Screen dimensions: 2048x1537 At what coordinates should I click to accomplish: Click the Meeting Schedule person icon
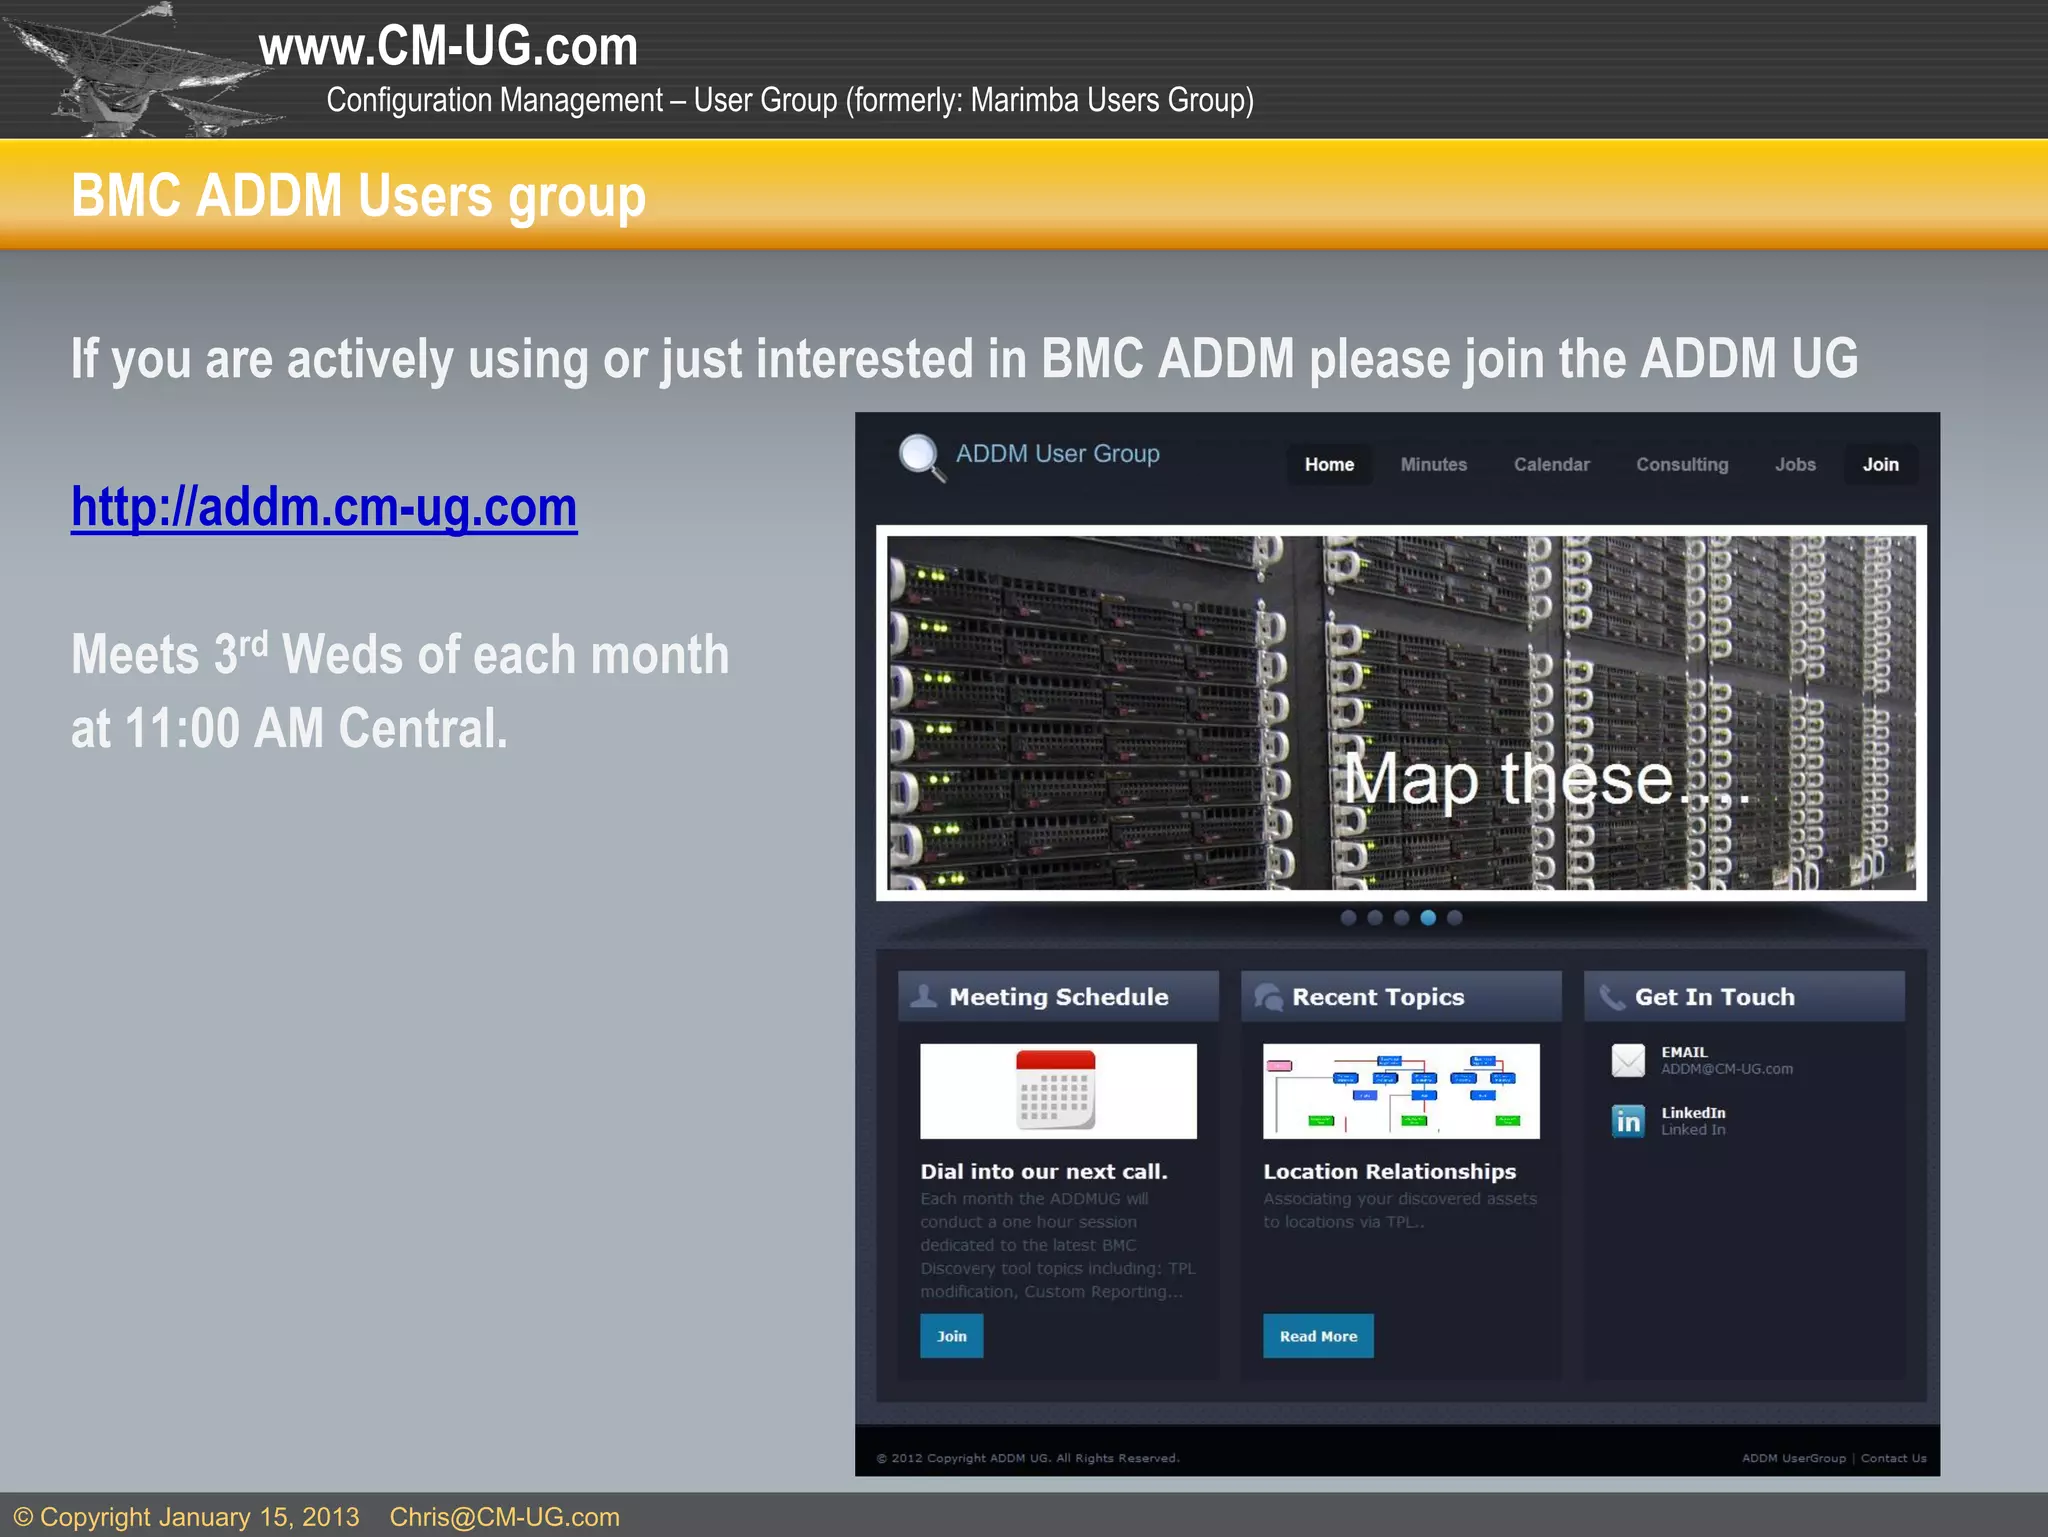pos(924,996)
